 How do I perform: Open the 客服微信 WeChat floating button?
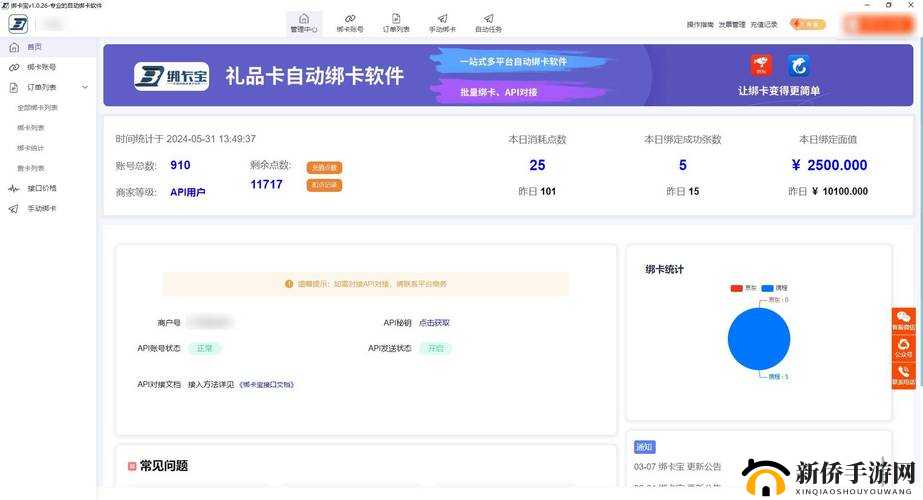point(904,320)
